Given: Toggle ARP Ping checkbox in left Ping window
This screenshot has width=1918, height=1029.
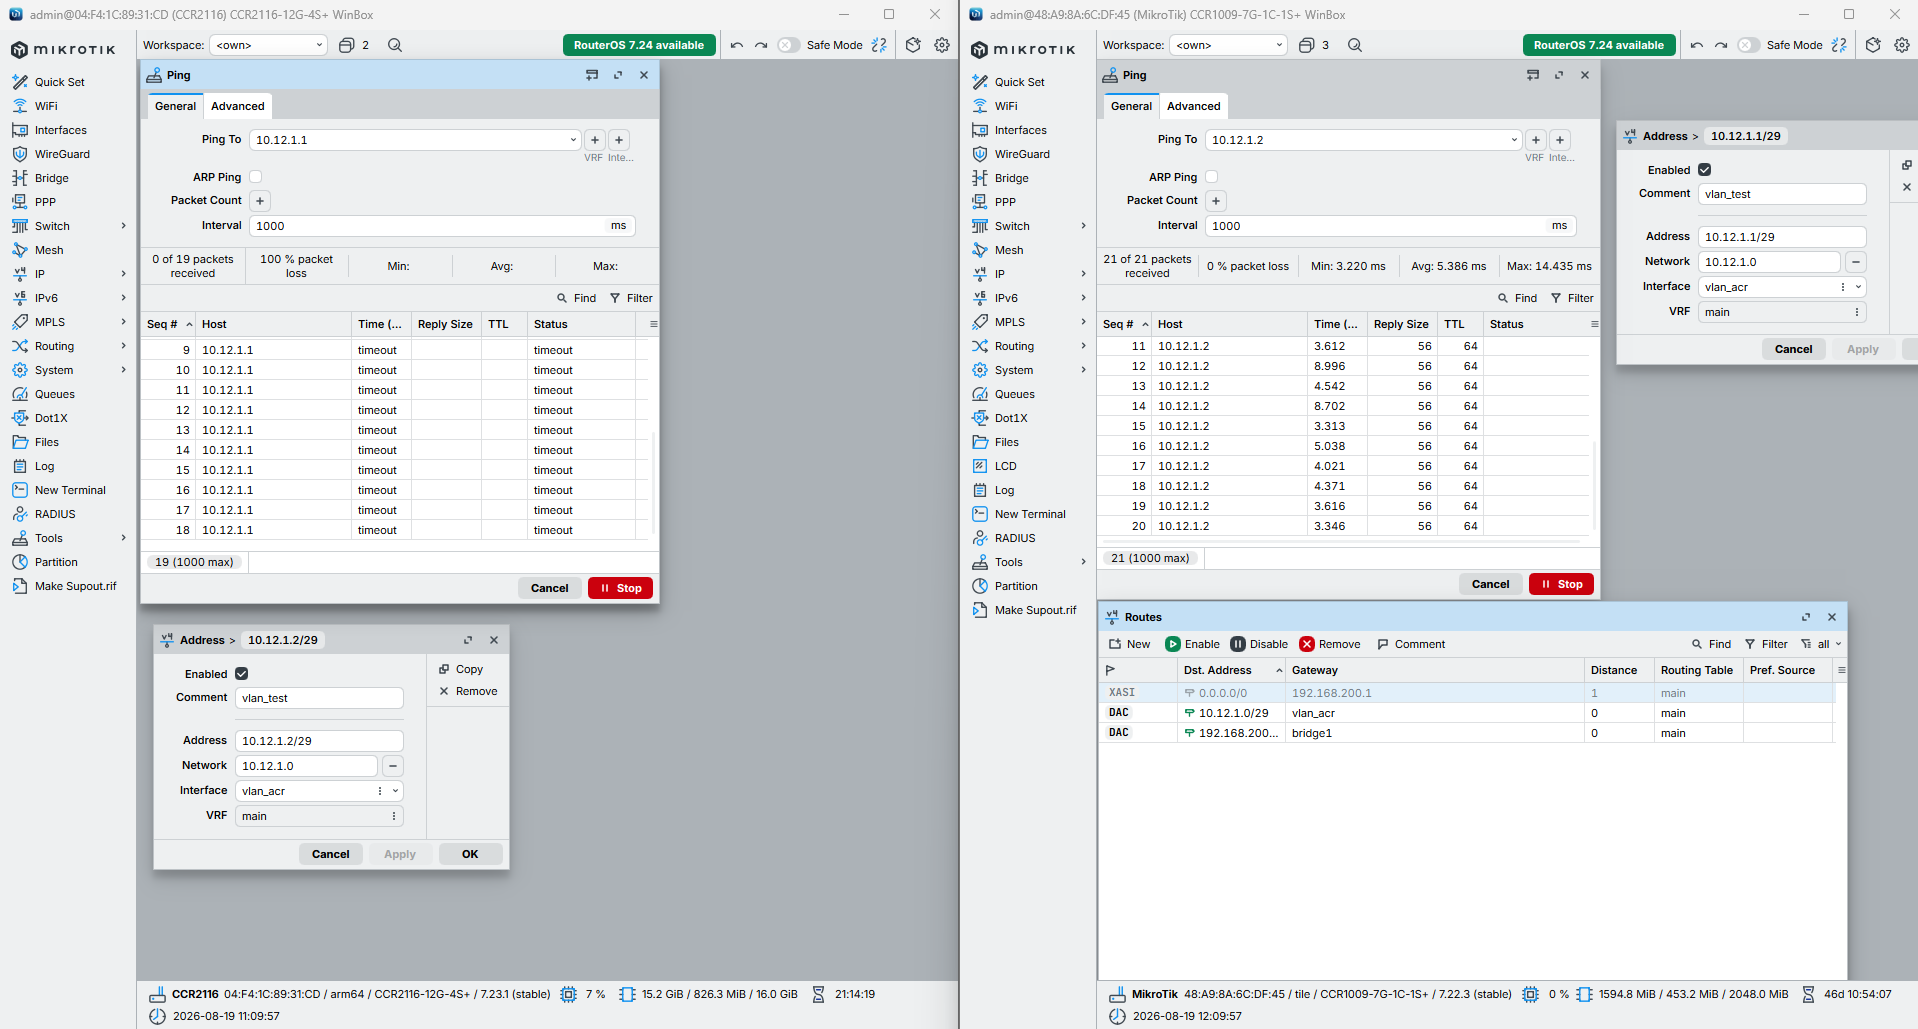Looking at the screenshot, I should (x=256, y=177).
